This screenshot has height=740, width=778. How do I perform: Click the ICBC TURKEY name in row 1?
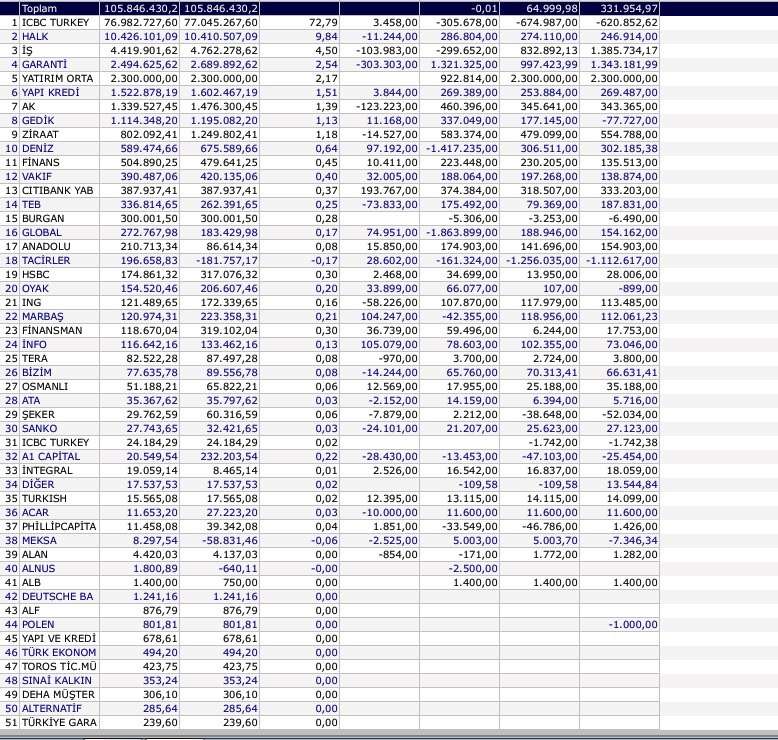[56, 22]
